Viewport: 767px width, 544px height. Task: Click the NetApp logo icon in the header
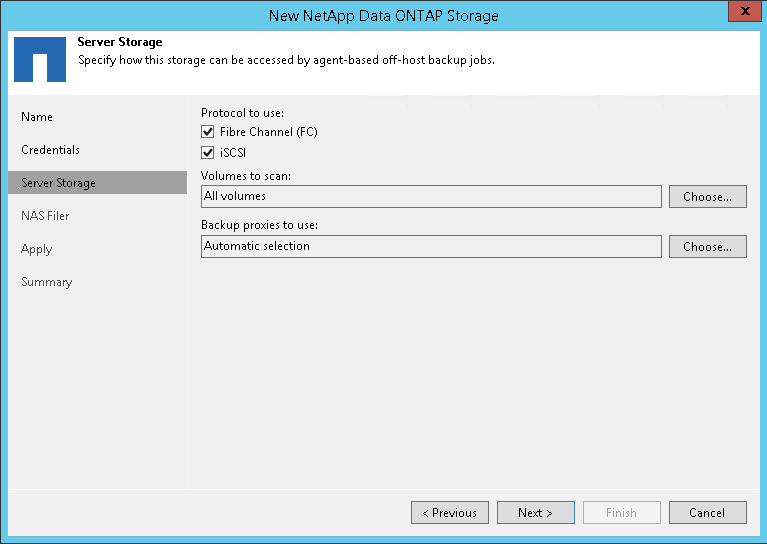(40, 60)
